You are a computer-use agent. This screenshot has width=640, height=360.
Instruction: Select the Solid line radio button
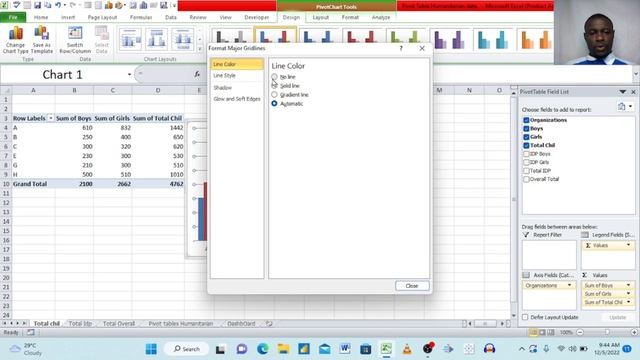click(x=274, y=86)
